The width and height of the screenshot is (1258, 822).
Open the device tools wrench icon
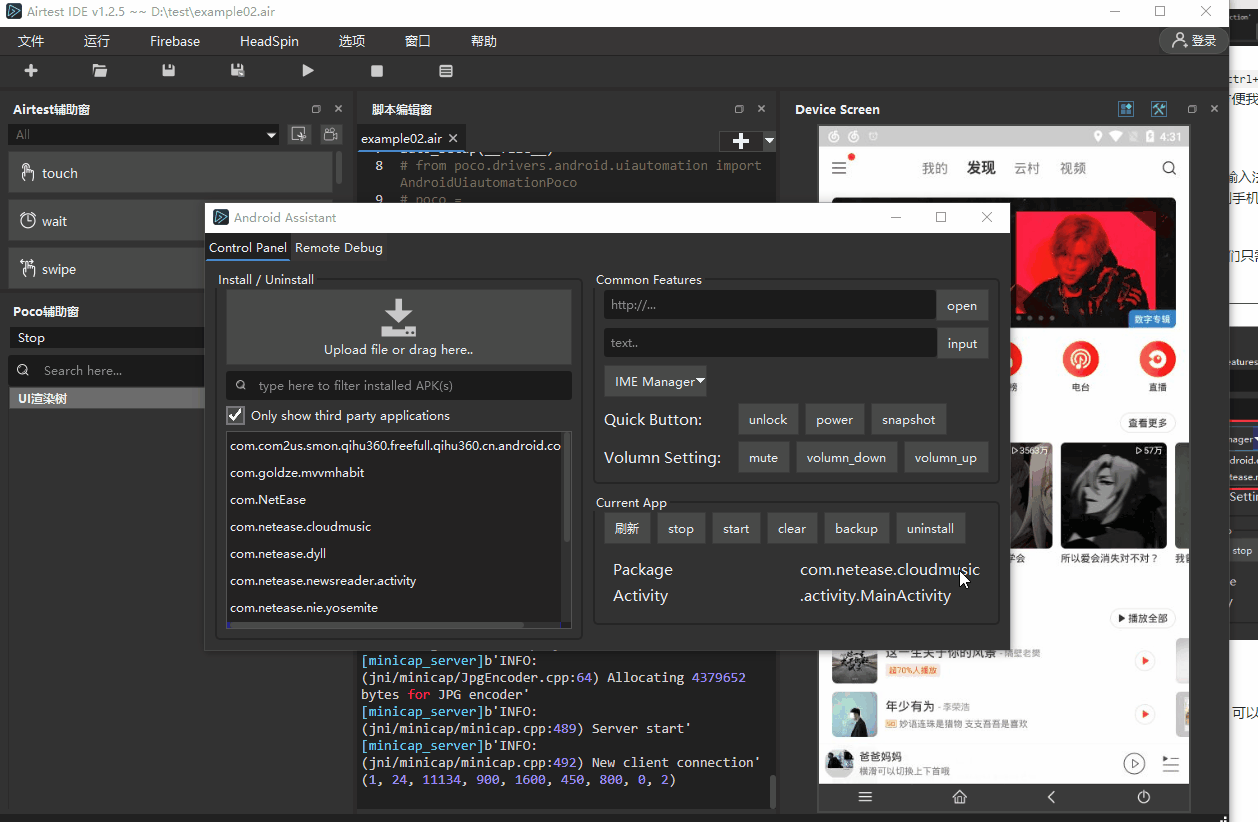click(x=1159, y=109)
